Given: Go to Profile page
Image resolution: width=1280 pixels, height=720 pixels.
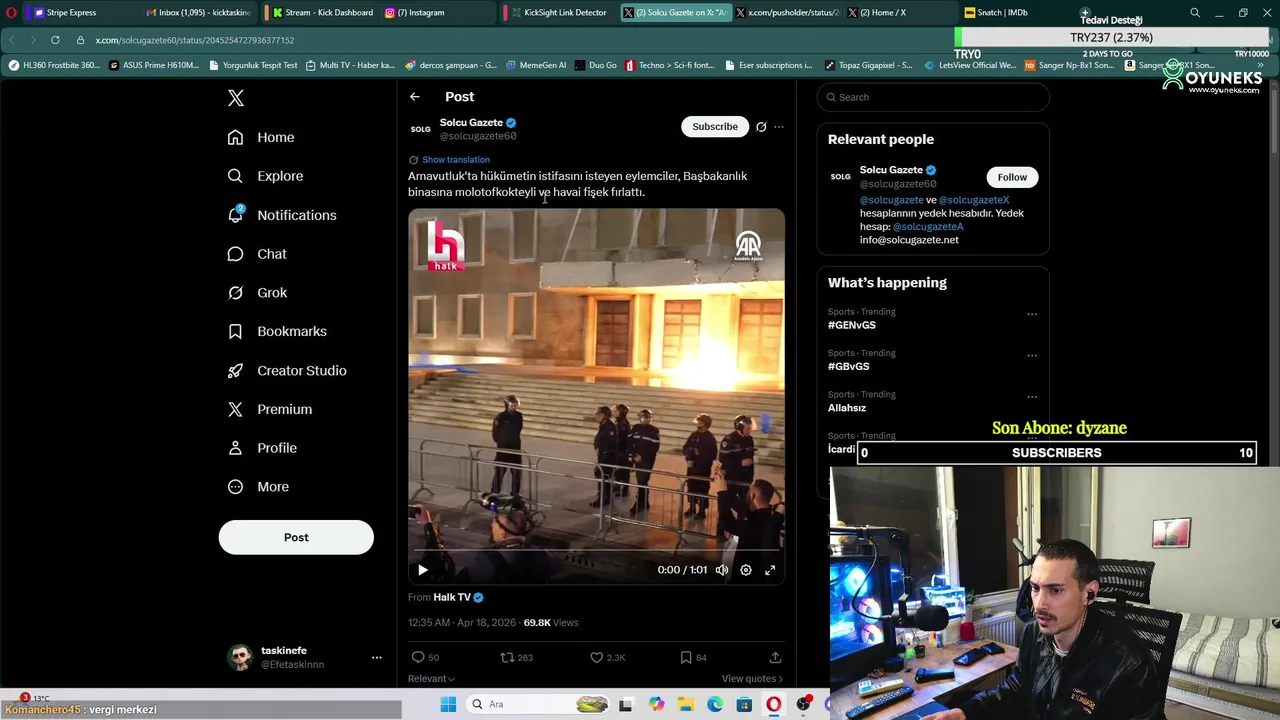Looking at the screenshot, I should (262, 448).
